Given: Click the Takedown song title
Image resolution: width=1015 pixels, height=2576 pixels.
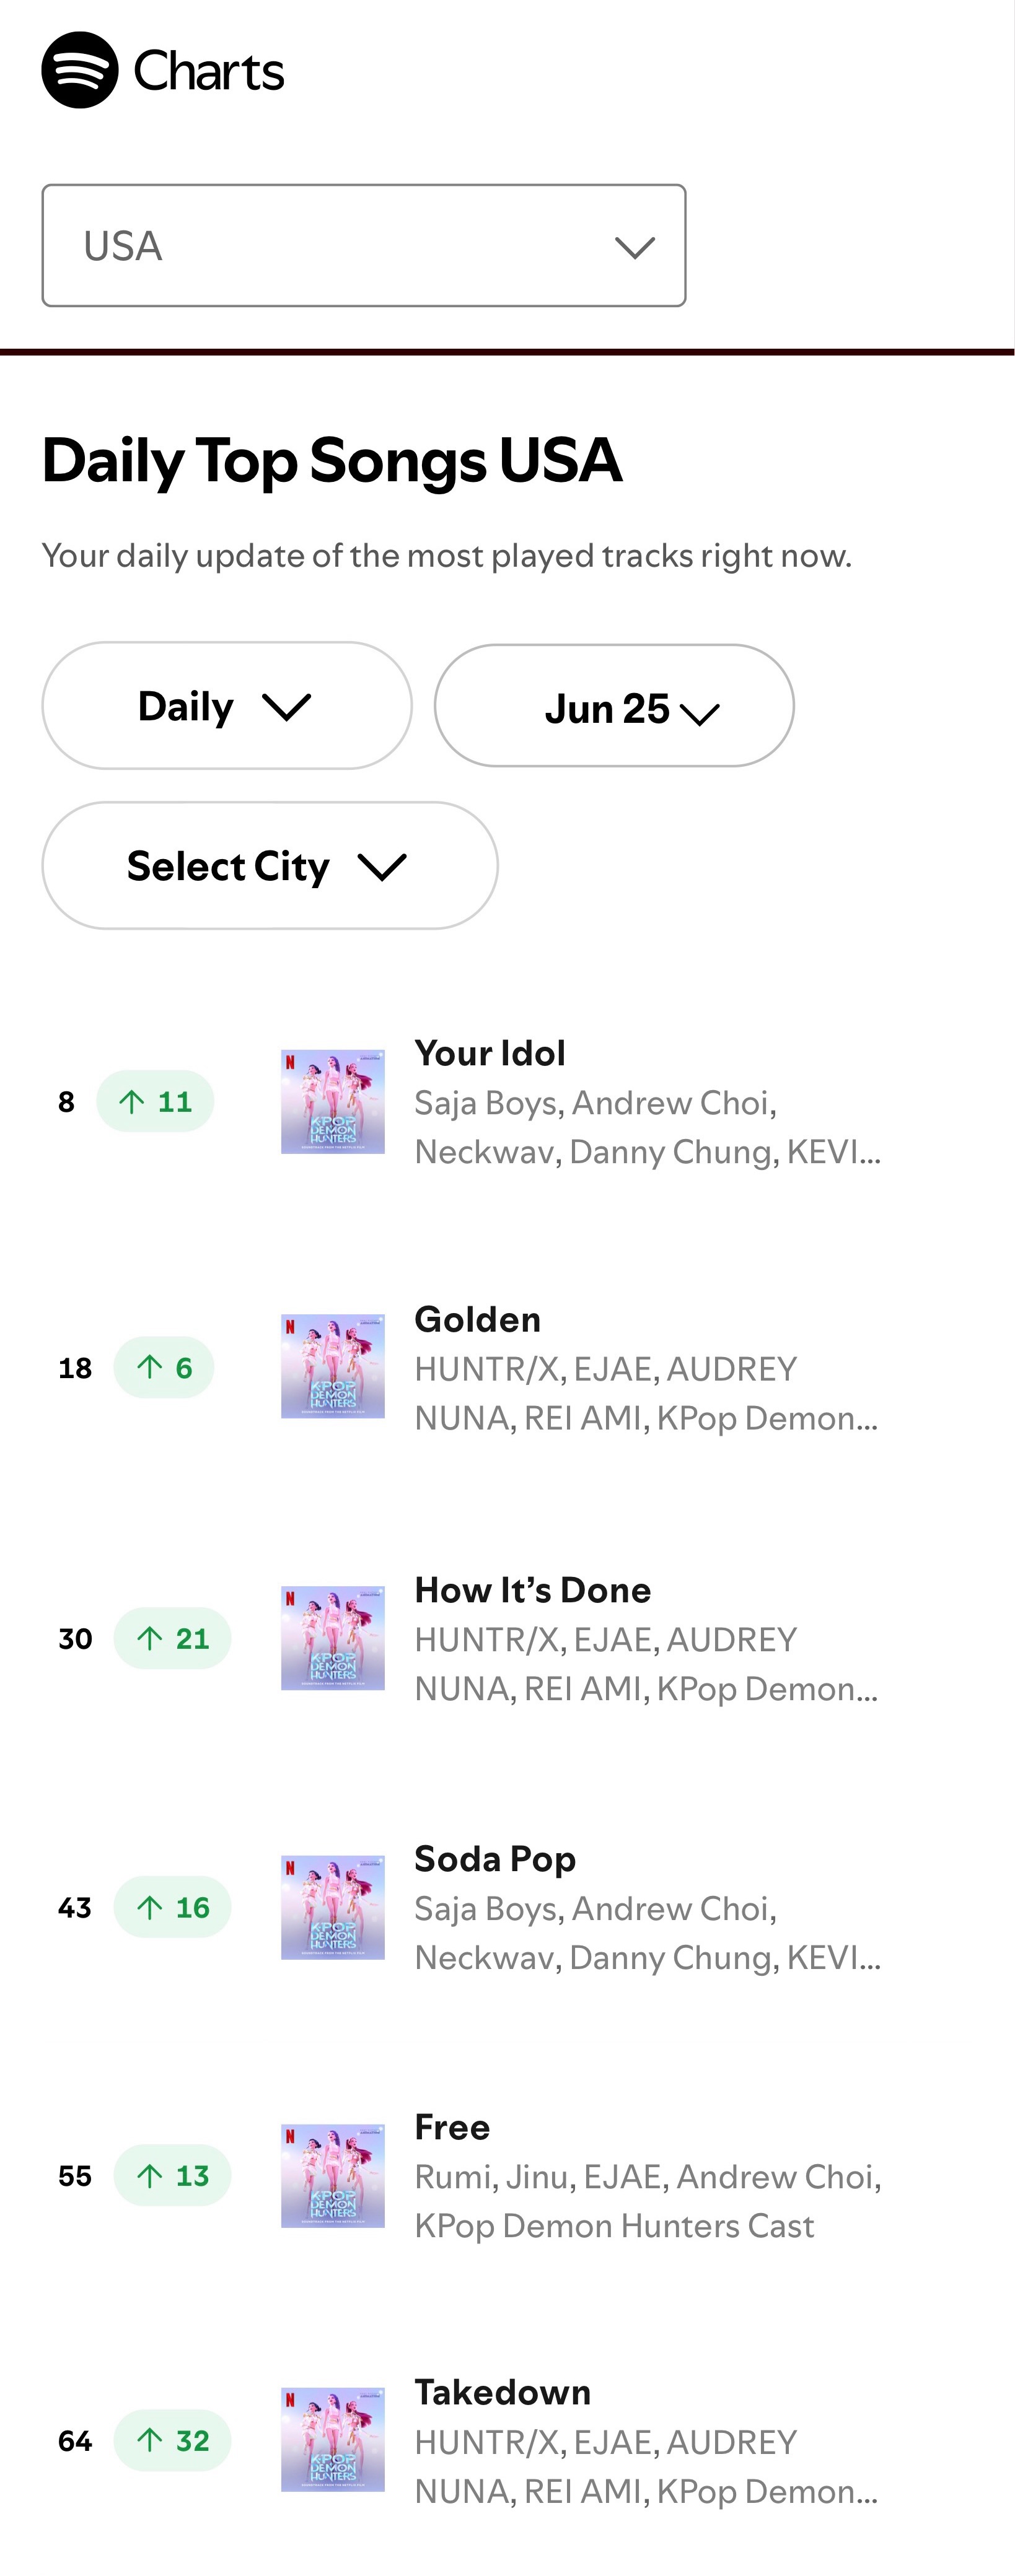Looking at the screenshot, I should pos(503,2392).
